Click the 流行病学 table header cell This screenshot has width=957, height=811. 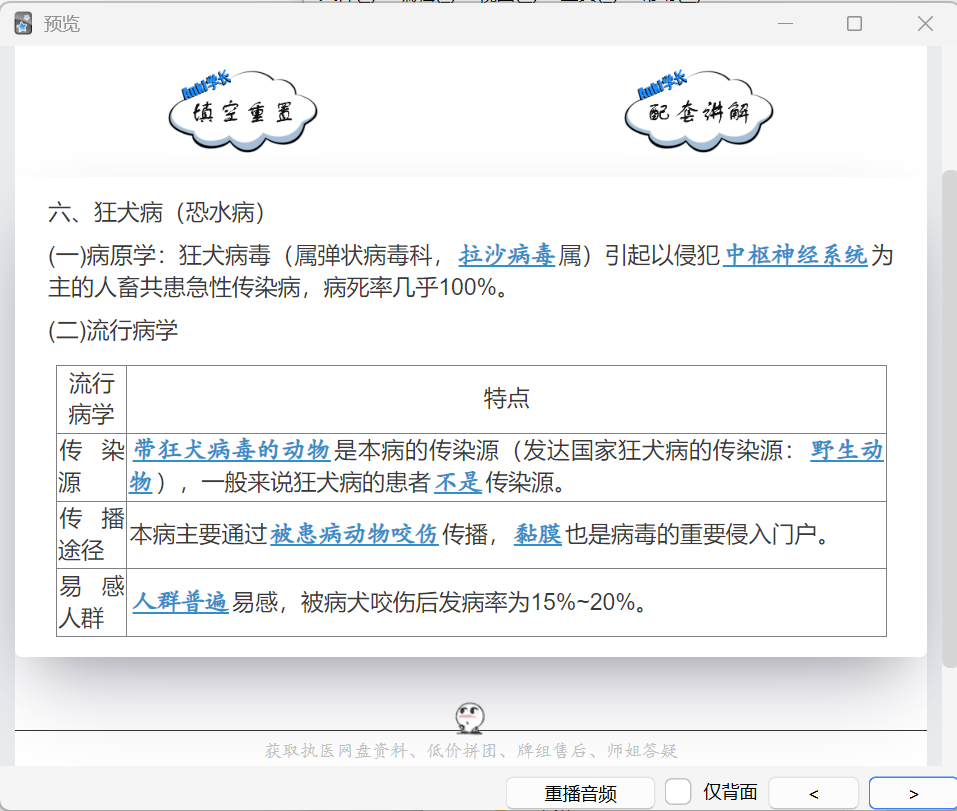point(92,399)
